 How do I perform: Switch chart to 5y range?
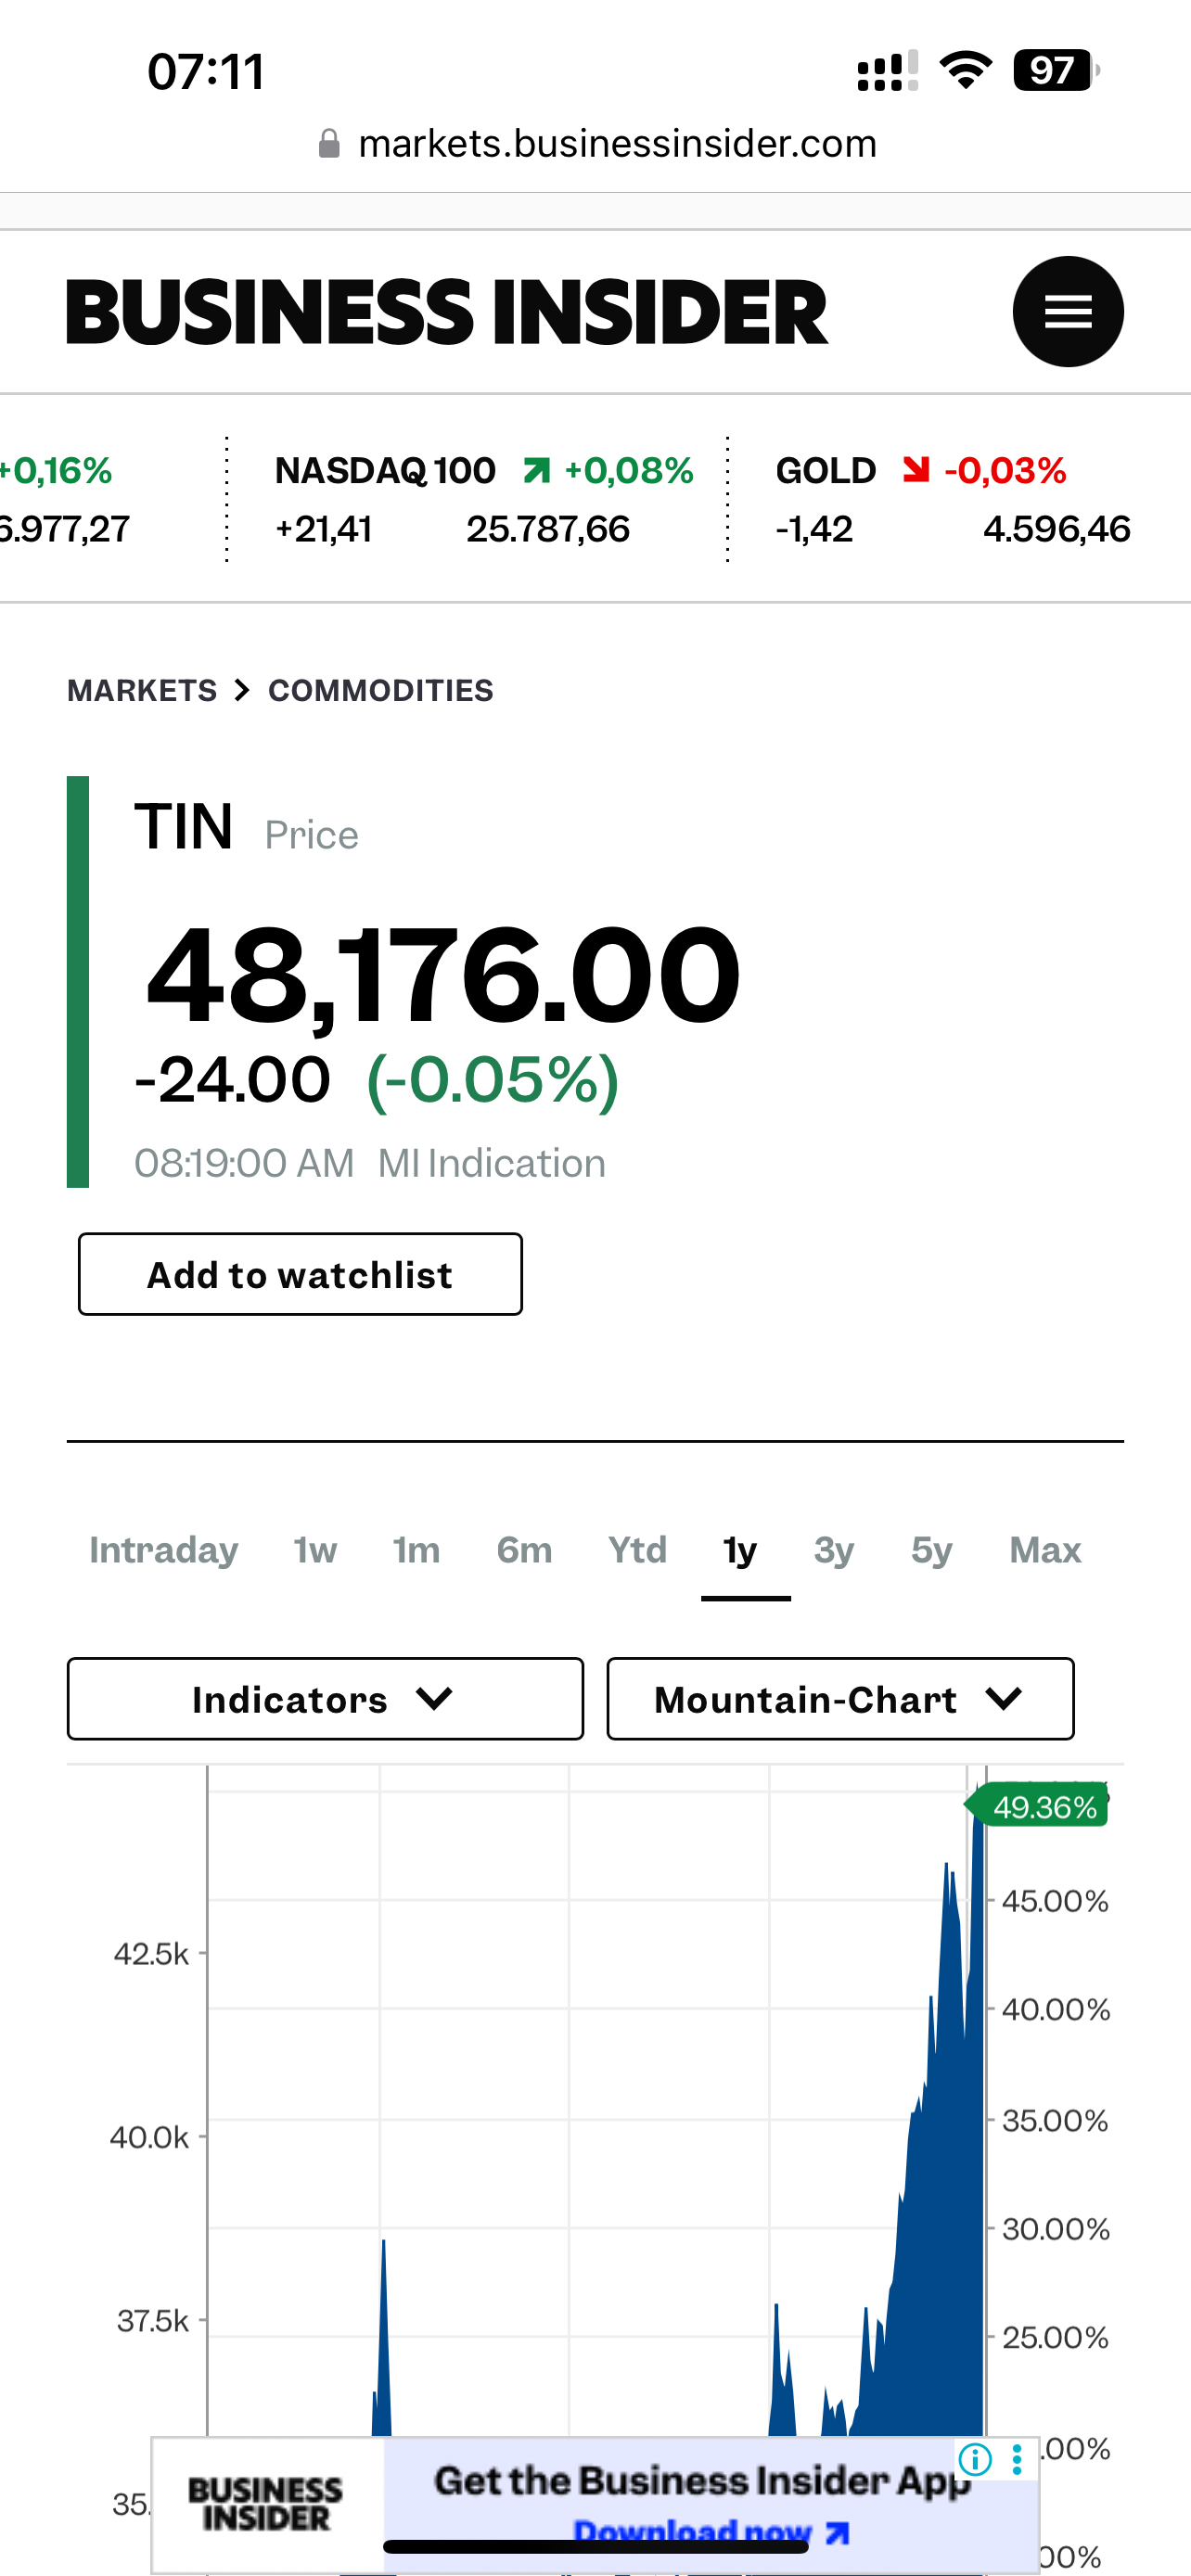point(931,1550)
